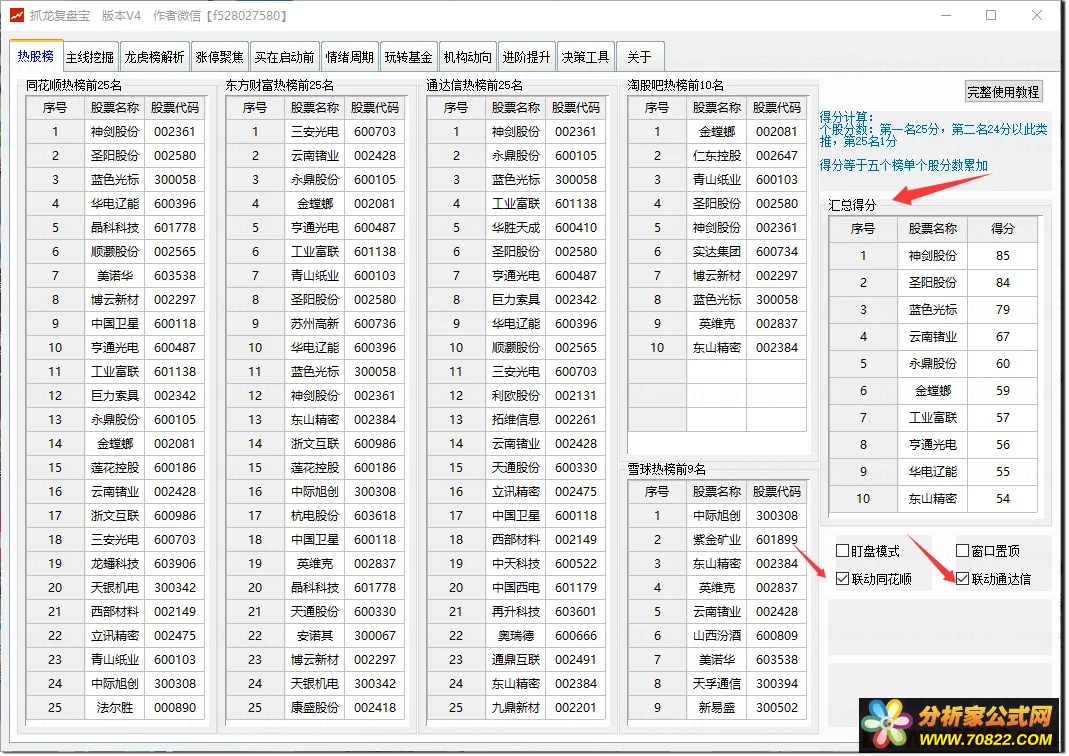Open the 主线挖掘 tab
This screenshot has width=1069, height=756.
(x=90, y=57)
